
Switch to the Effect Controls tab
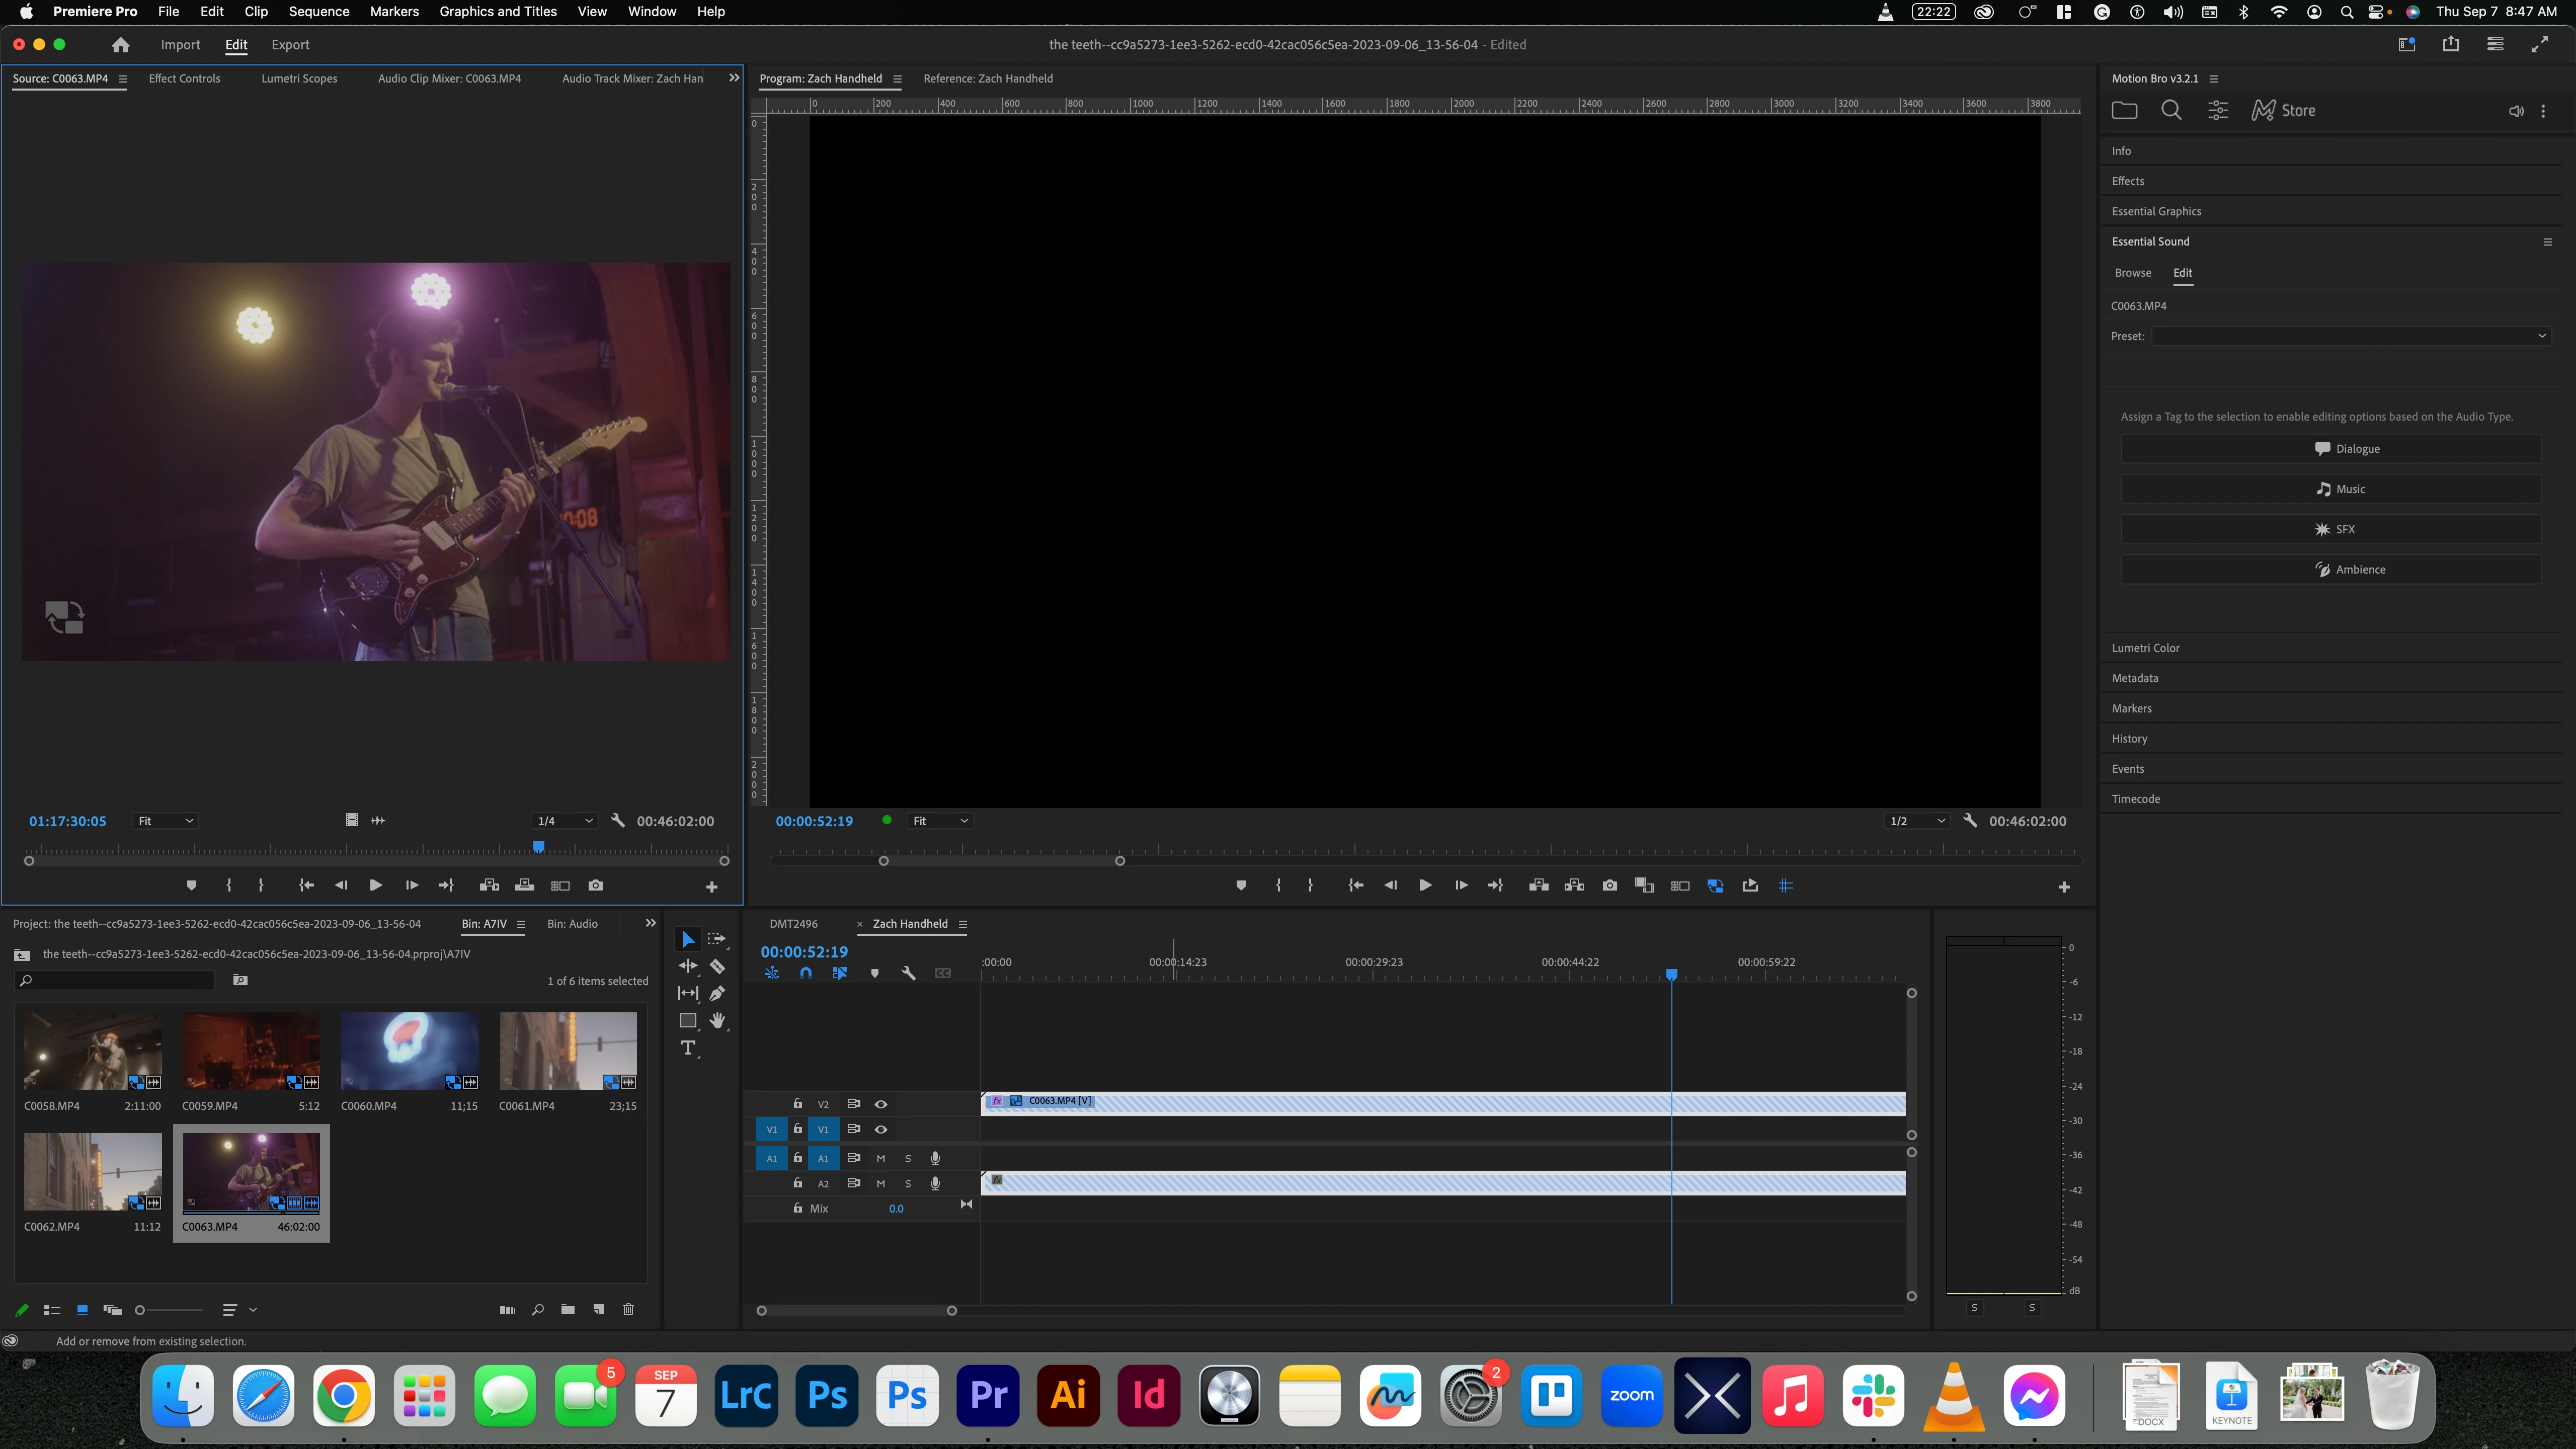[184, 78]
